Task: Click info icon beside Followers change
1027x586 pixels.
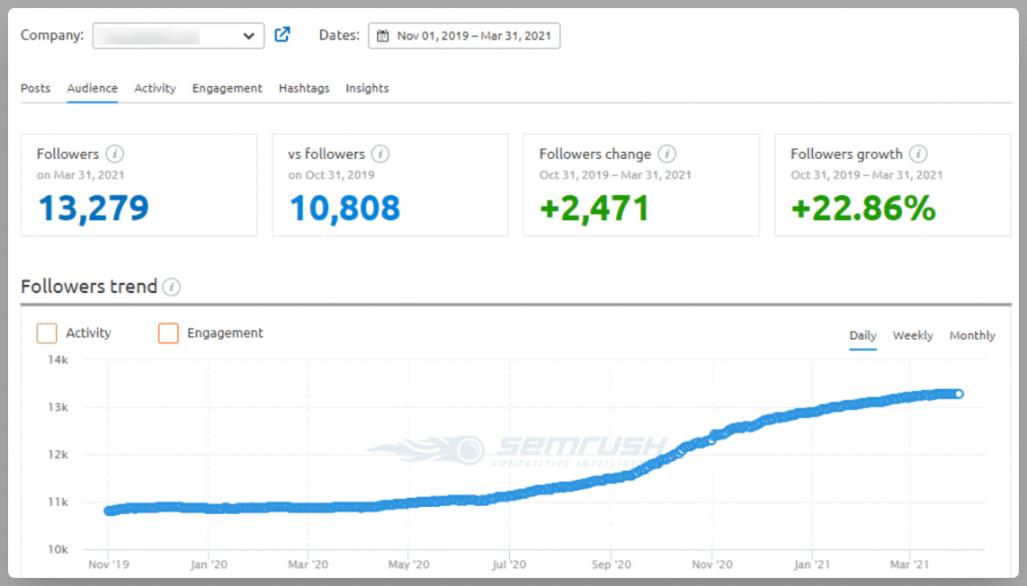Action: click(667, 154)
